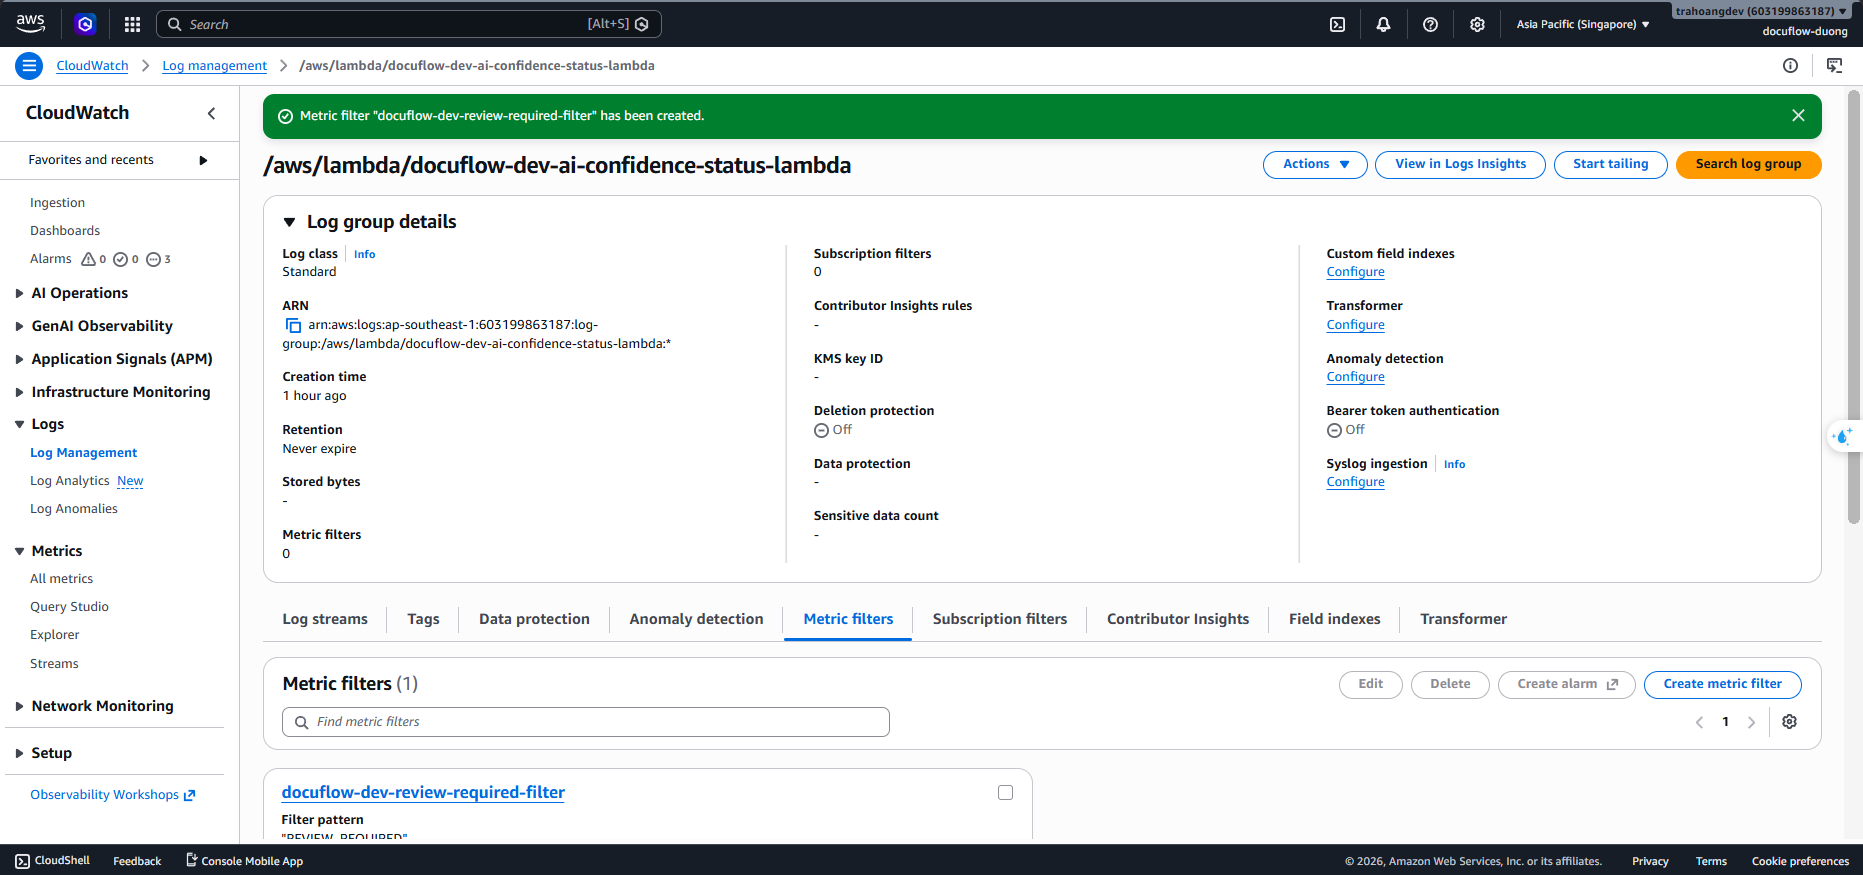The image size is (1863, 875).
Task: Collapse the Logs section
Action: [19, 424]
